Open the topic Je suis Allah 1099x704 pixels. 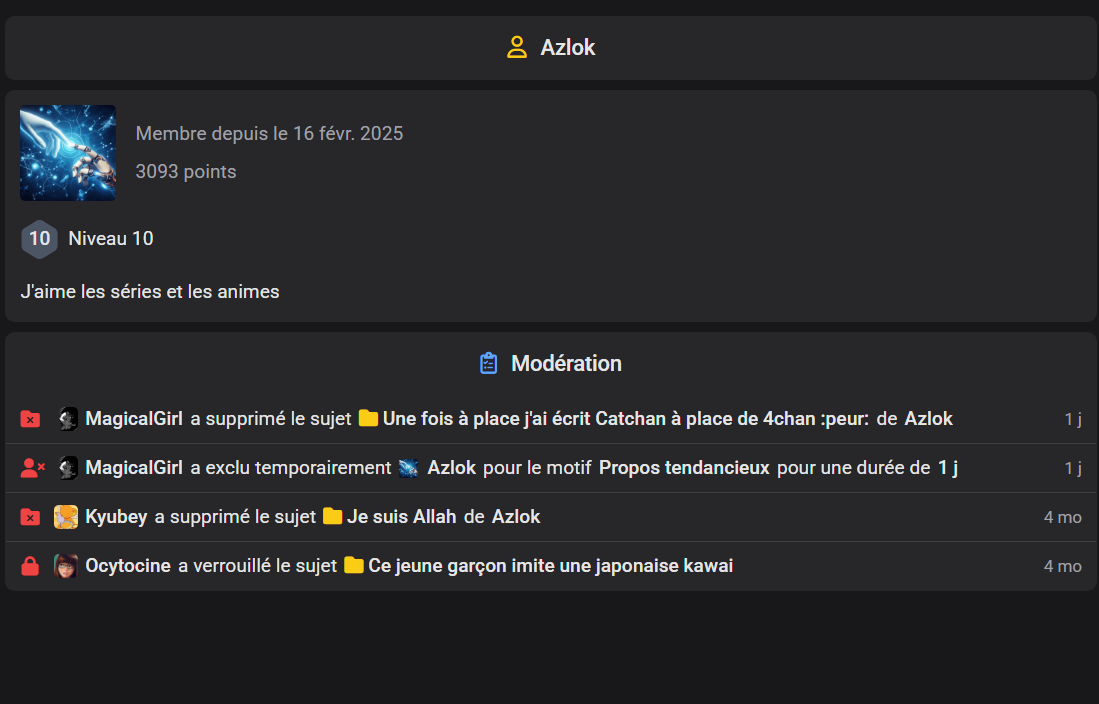pos(402,517)
